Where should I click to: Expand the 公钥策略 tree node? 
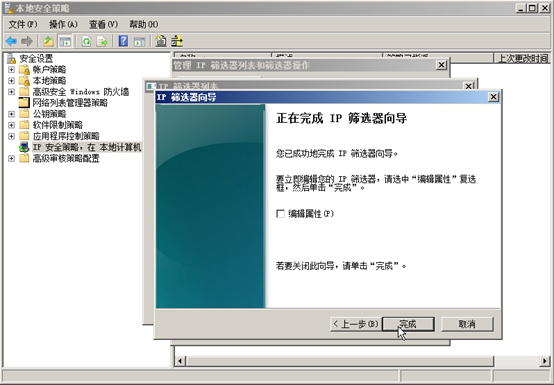point(11,114)
